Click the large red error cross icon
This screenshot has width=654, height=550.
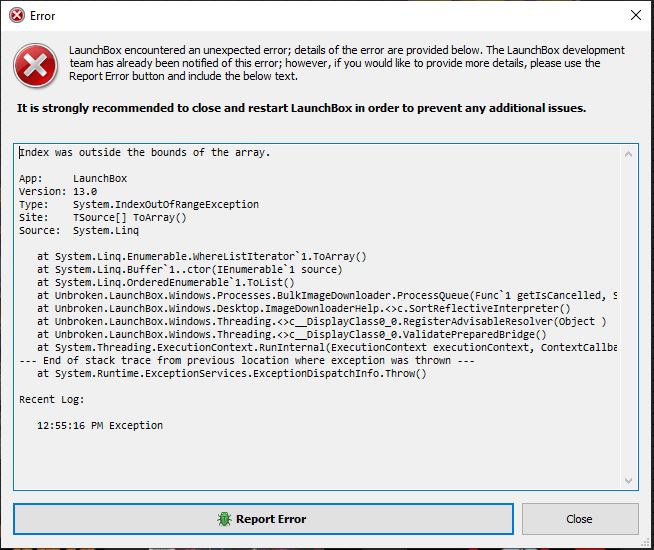[x=35, y=65]
